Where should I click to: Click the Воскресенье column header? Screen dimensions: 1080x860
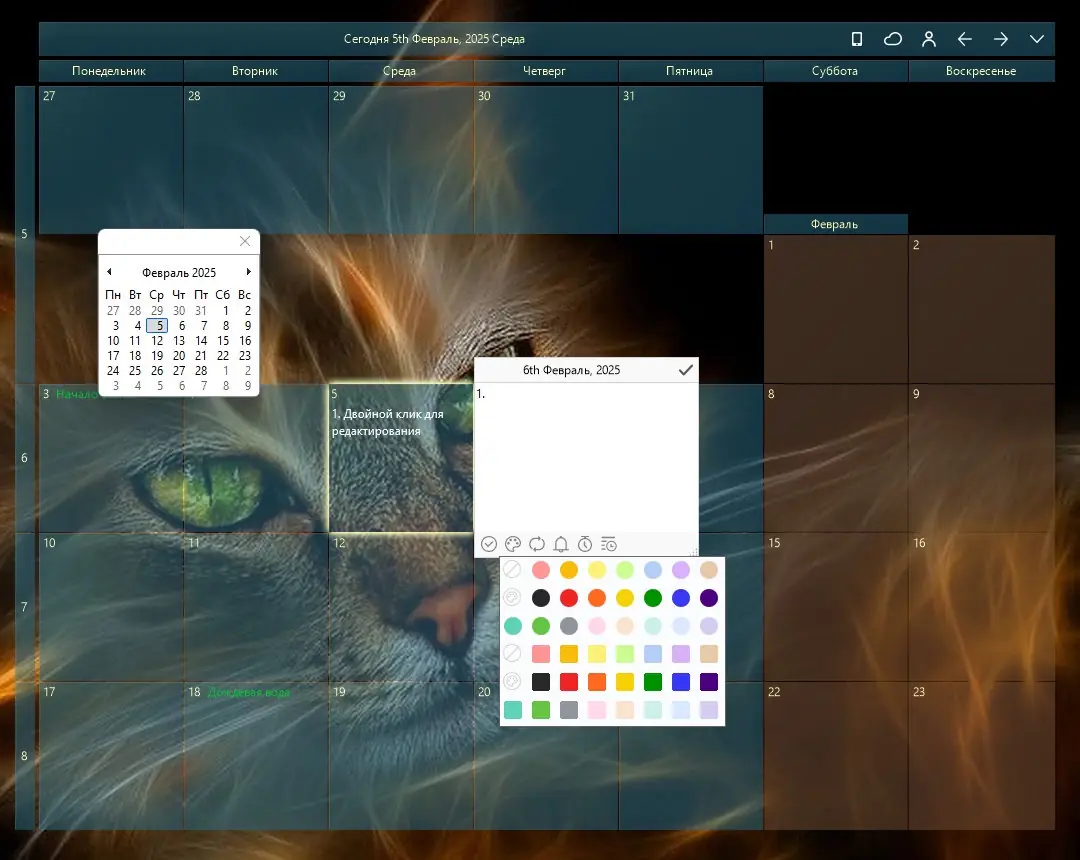(x=982, y=71)
